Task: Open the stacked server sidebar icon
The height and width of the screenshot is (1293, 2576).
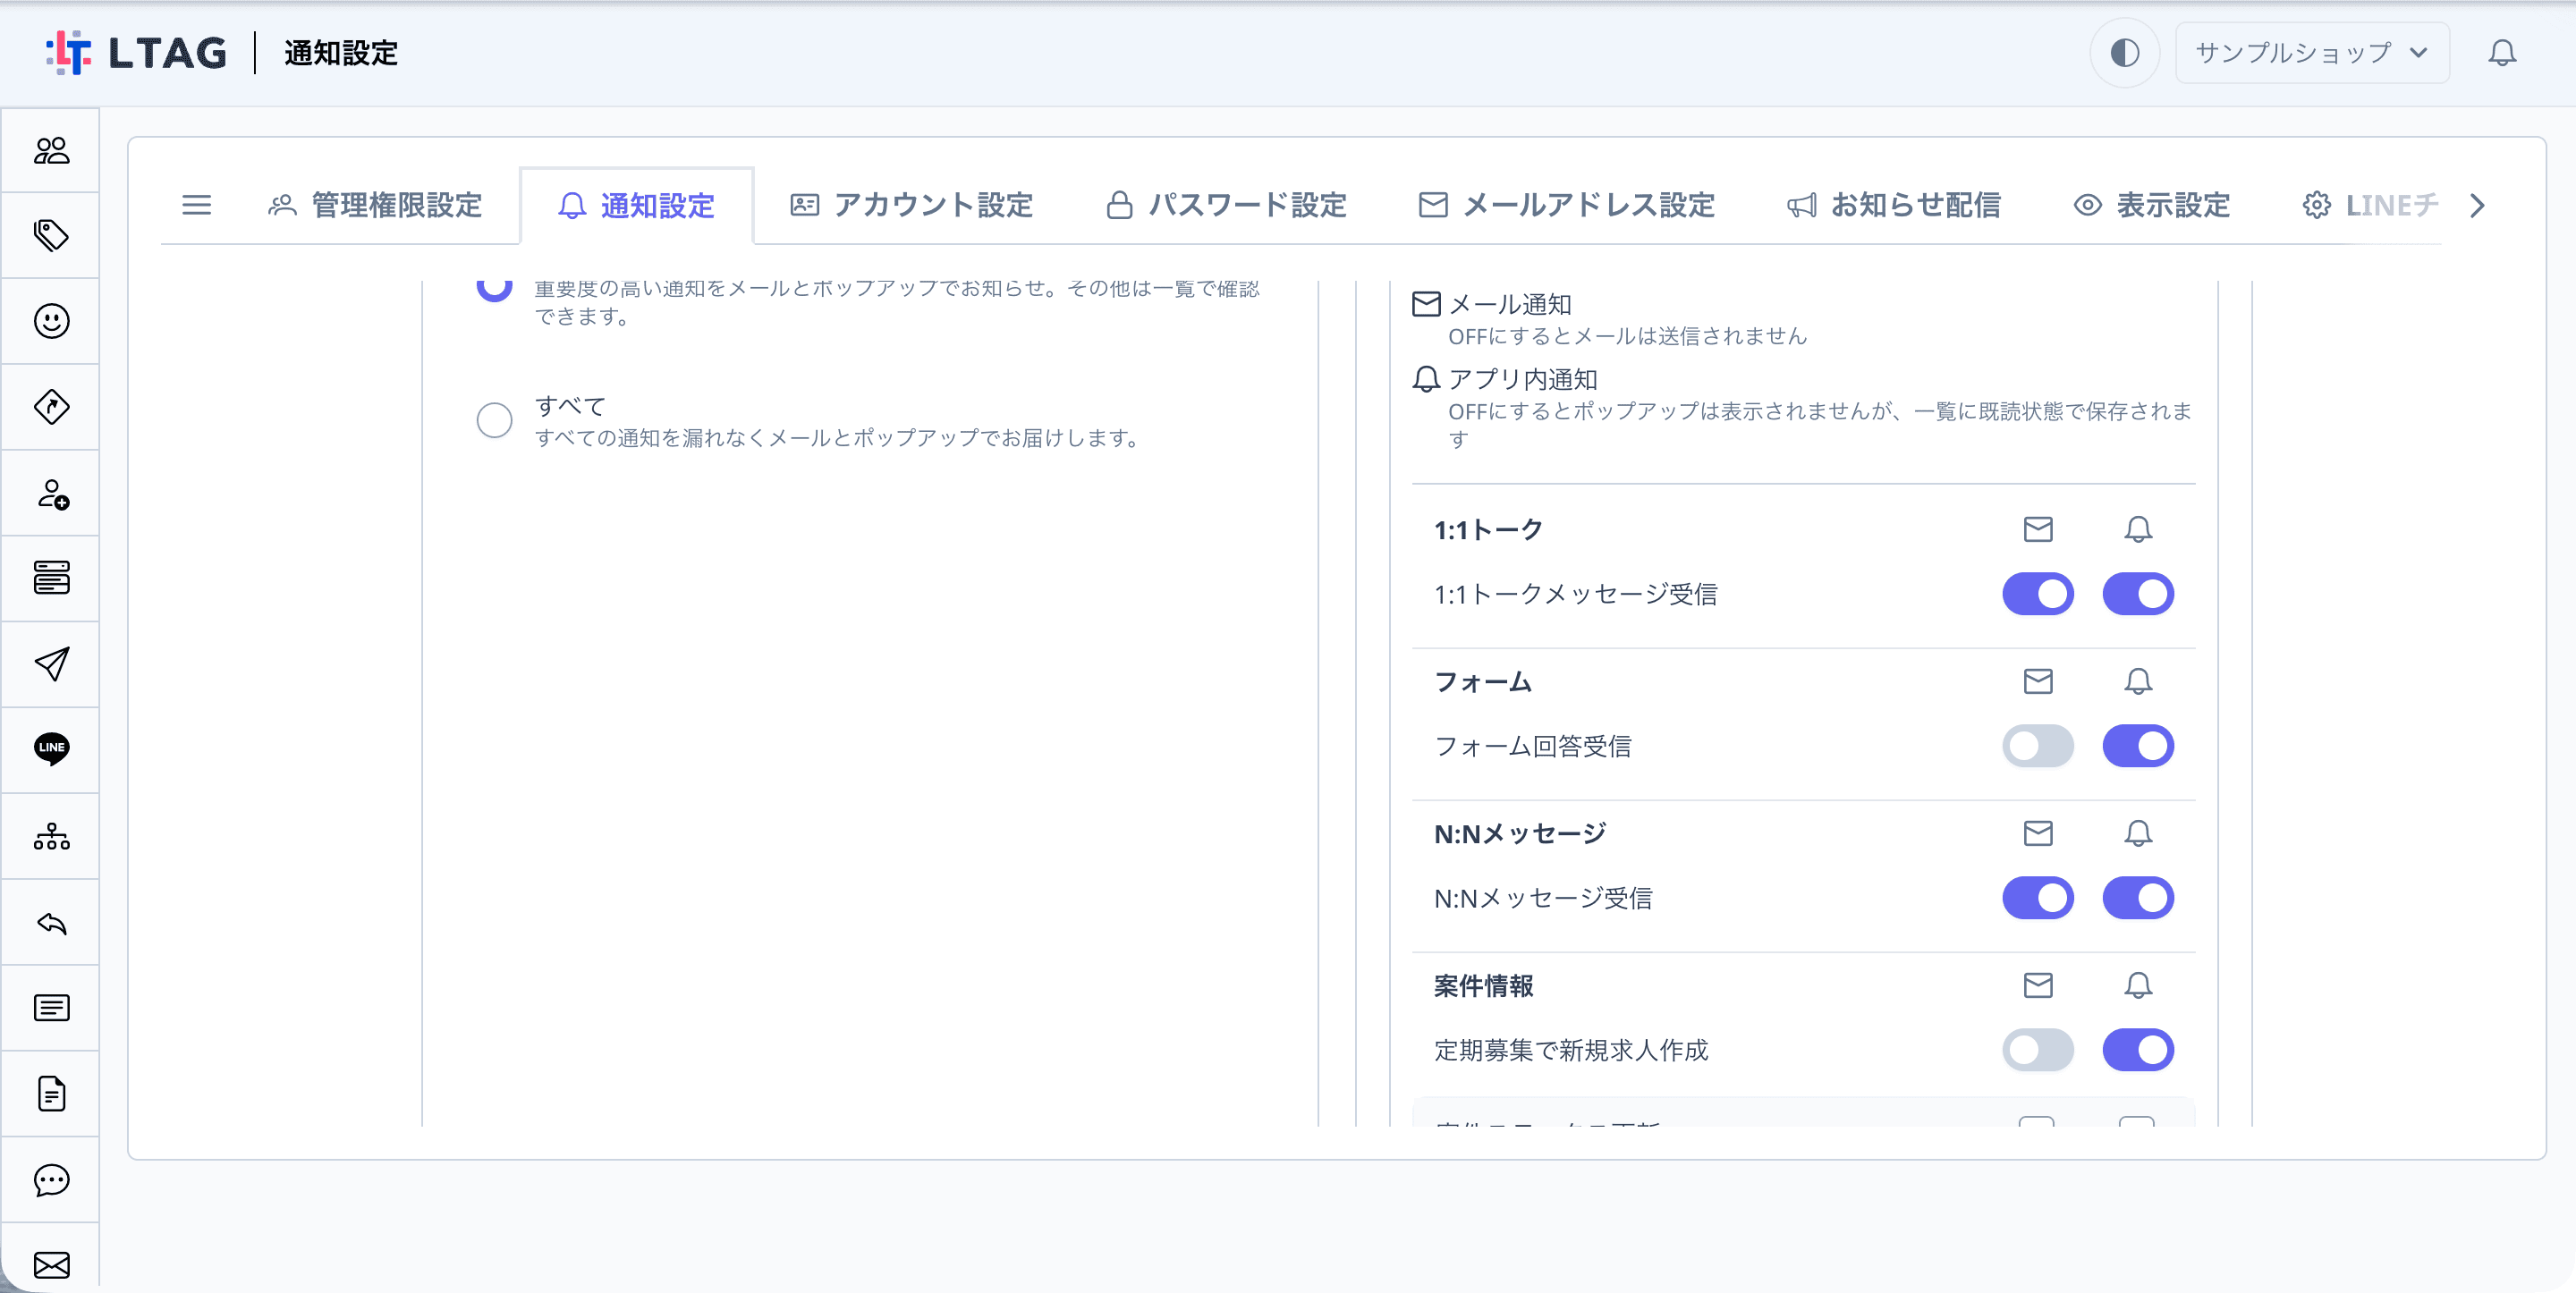Action: pyautogui.click(x=51, y=578)
